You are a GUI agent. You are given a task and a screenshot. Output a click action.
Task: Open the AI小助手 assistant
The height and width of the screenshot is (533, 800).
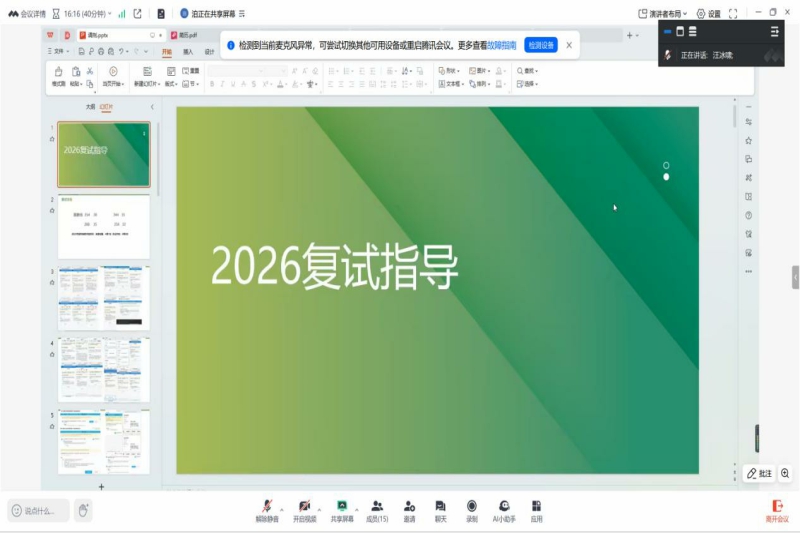505,507
